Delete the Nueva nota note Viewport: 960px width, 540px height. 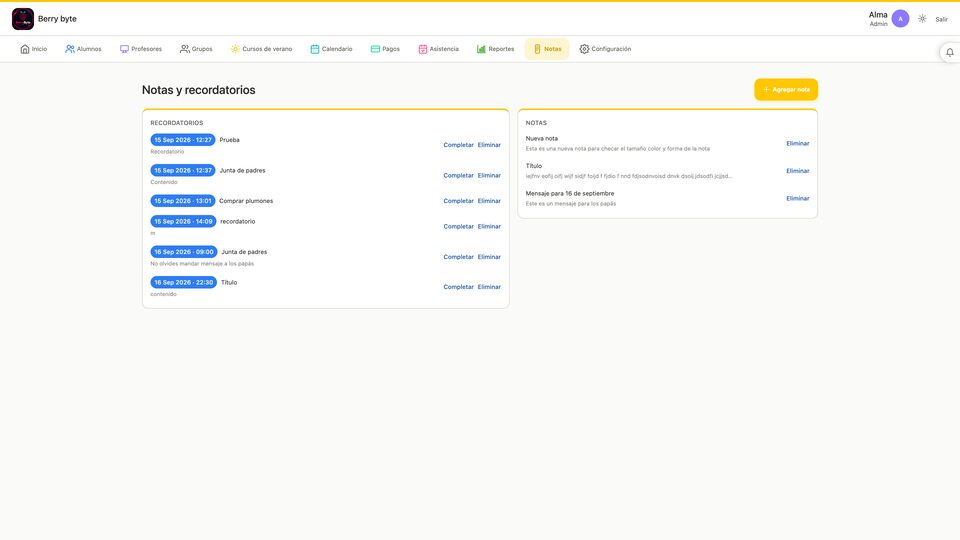798,143
